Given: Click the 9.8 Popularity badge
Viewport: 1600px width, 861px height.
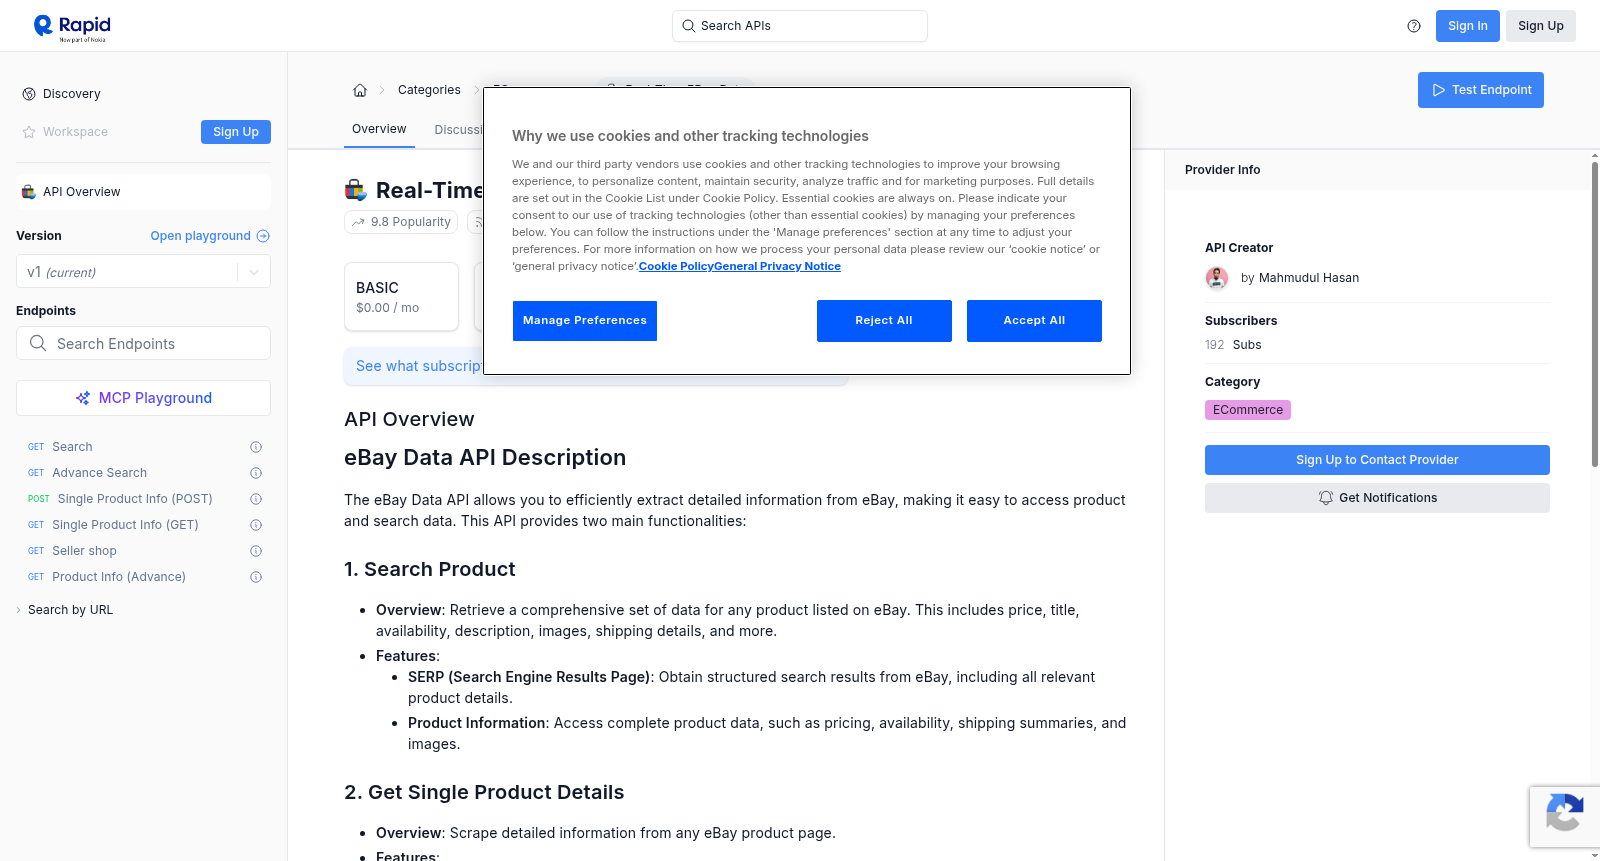Looking at the screenshot, I should (x=401, y=222).
